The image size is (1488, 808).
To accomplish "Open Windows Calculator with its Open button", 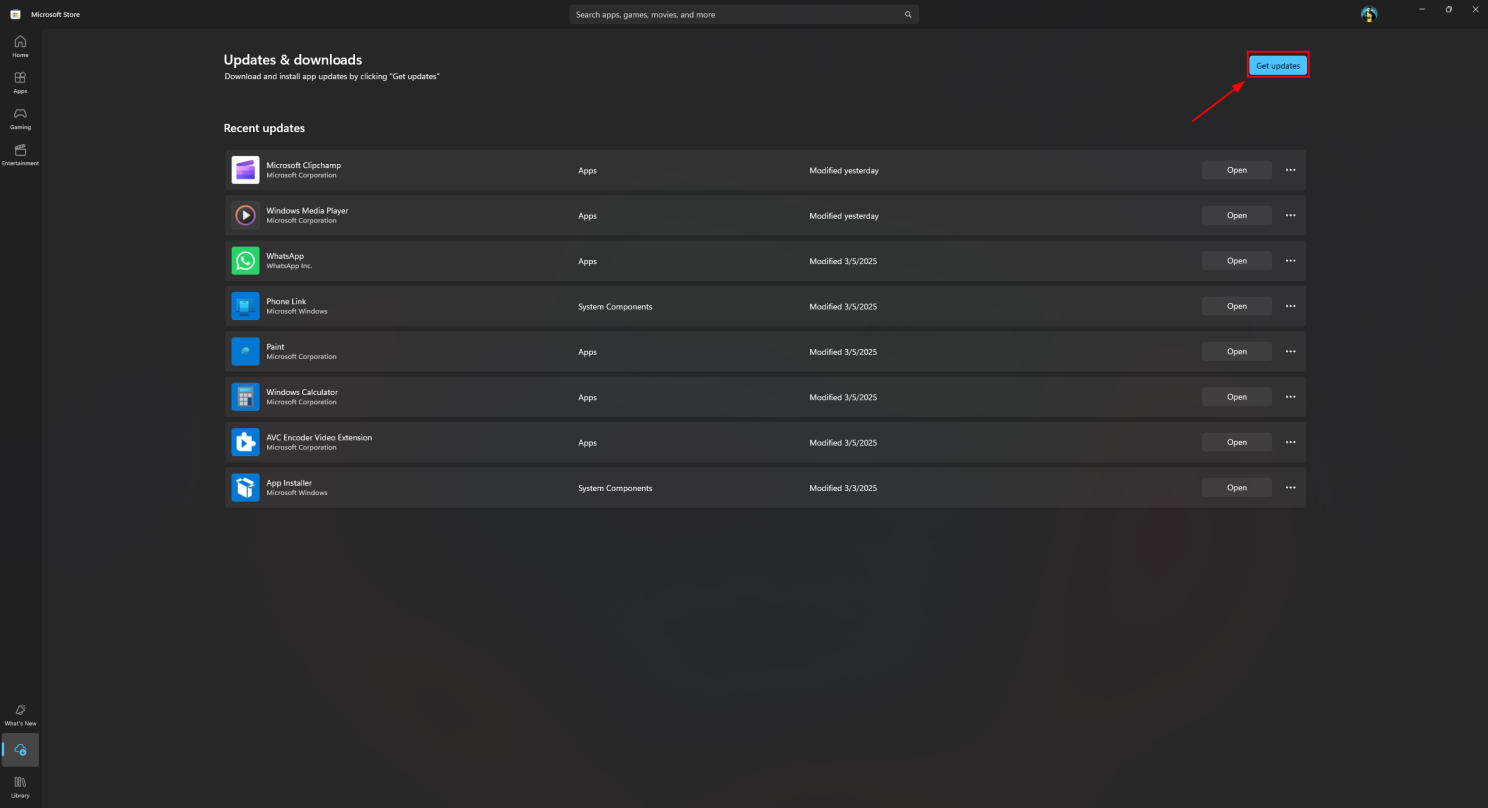I will tap(1237, 397).
